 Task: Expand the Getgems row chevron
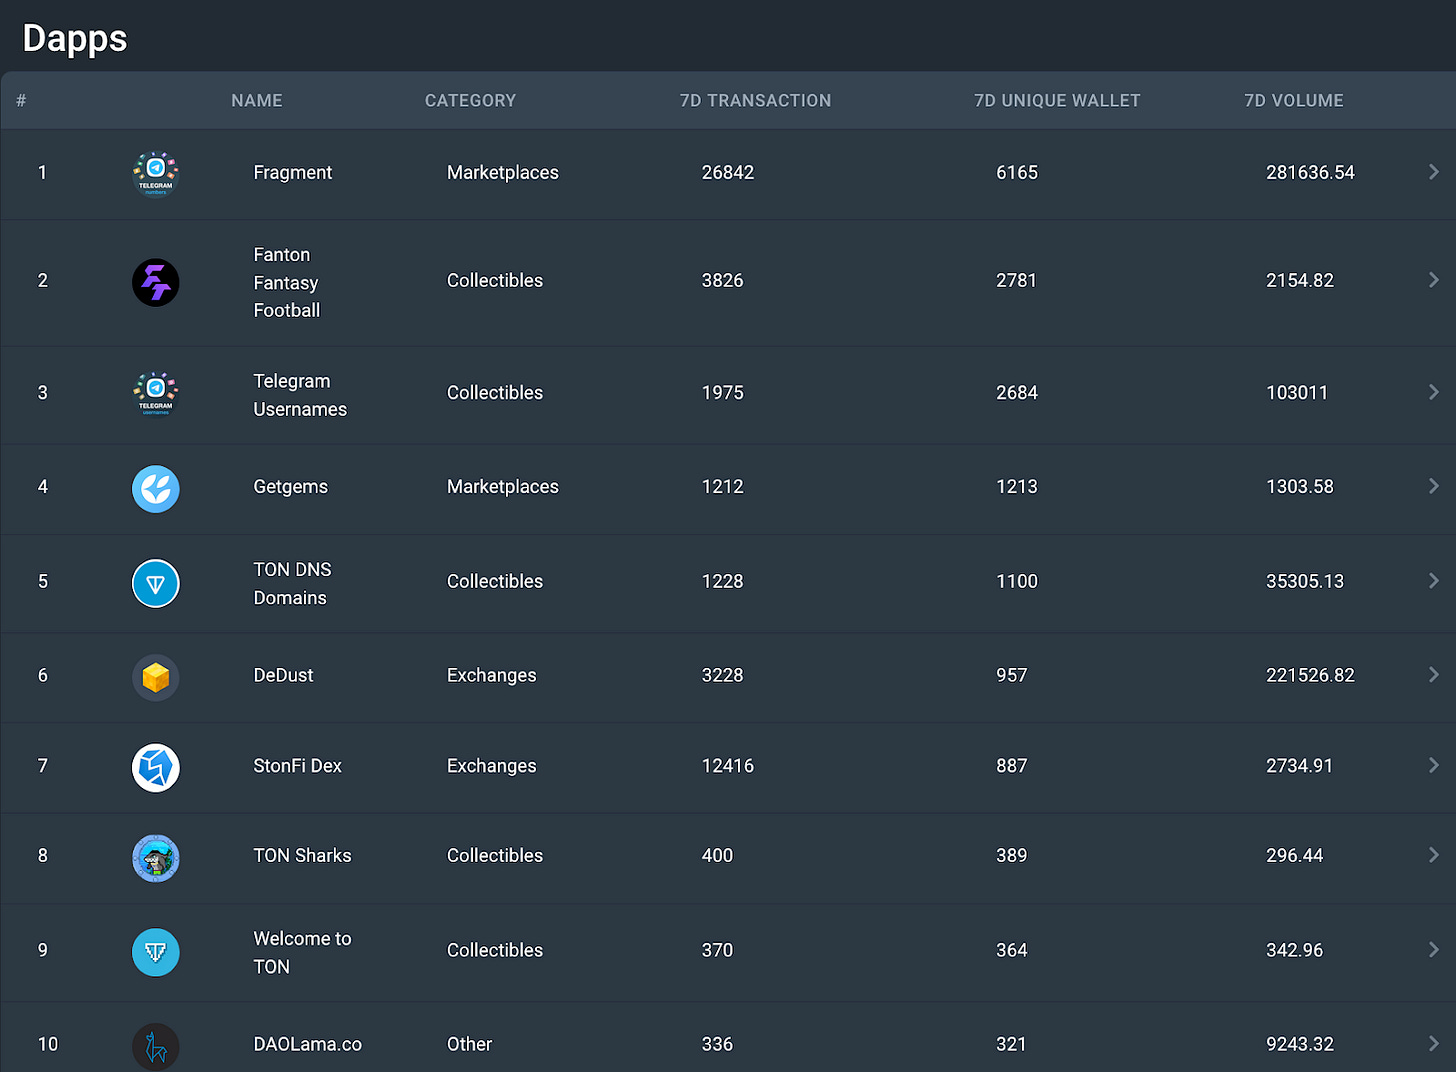(x=1434, y=486)
